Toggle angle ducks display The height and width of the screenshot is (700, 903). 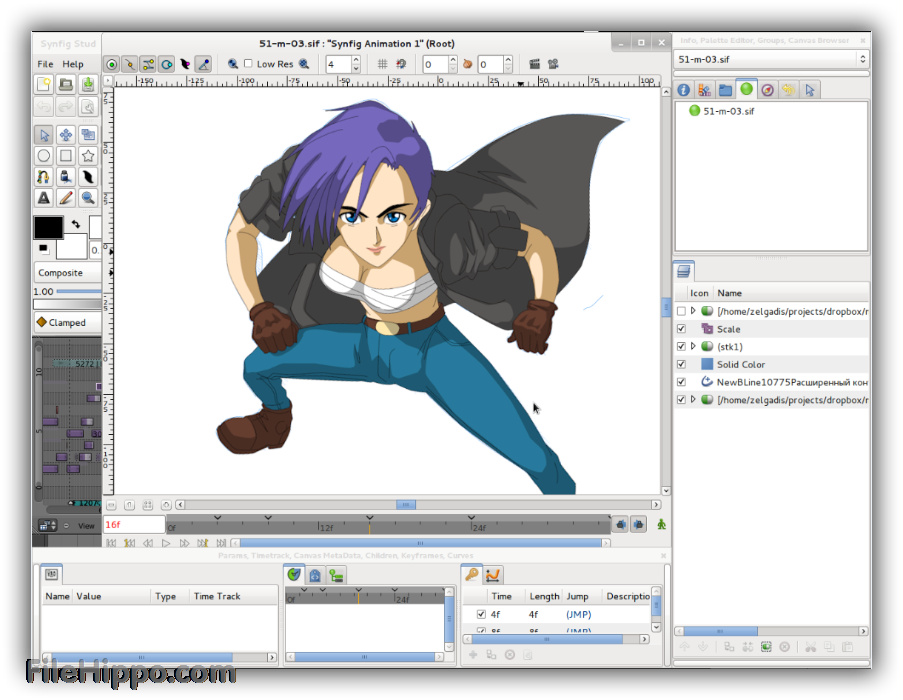(x=204, y=64)
